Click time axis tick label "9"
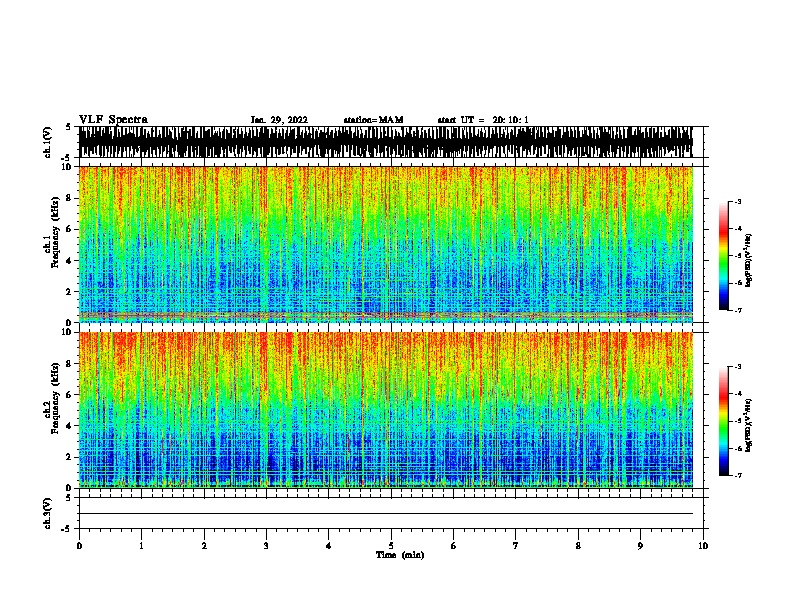The width and height of the screenshot is (792, 612). 640,546
